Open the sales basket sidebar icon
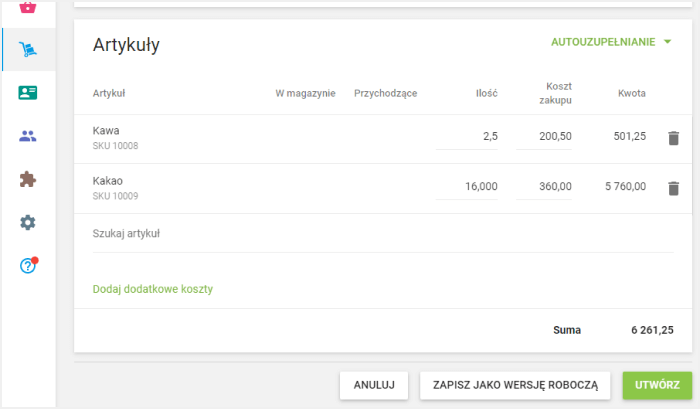The height and width of the screenshot is (409, 700). (x=28, y=7)
